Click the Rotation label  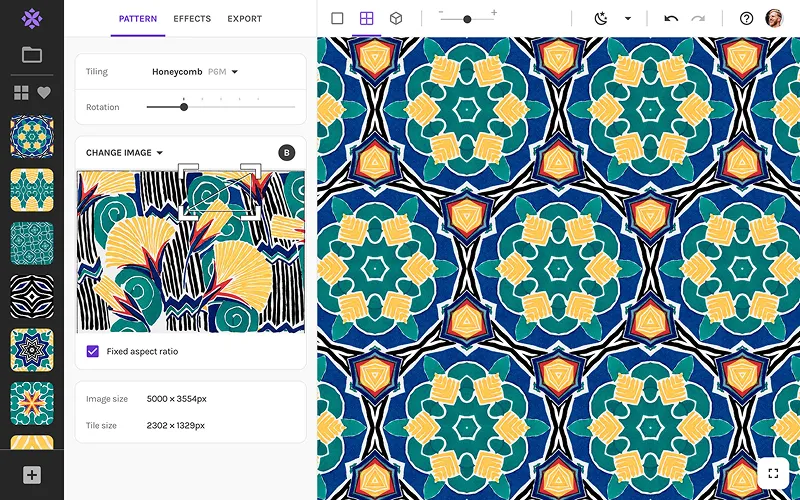(x=103, y=107)
